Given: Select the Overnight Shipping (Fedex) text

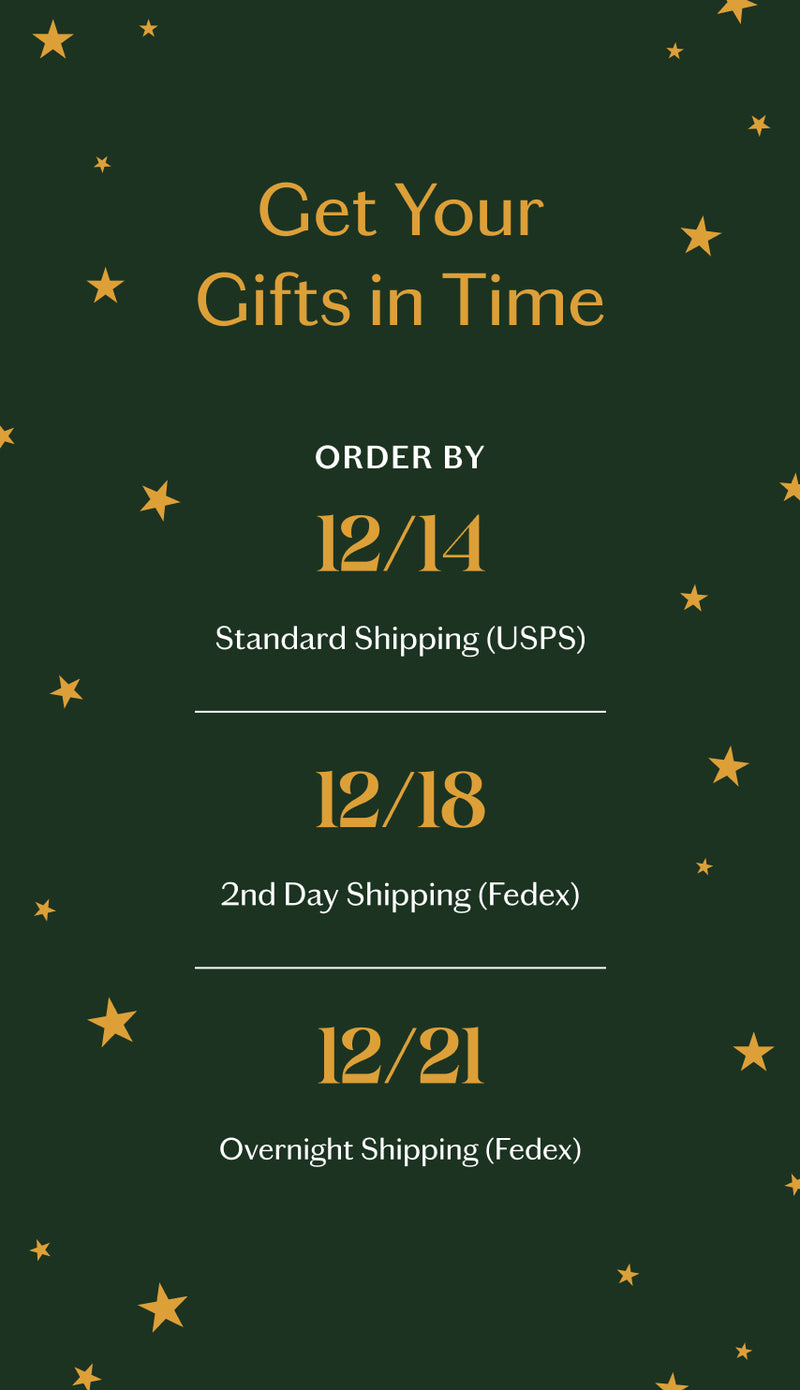Looking at the screenshot, I should 400,1149.
